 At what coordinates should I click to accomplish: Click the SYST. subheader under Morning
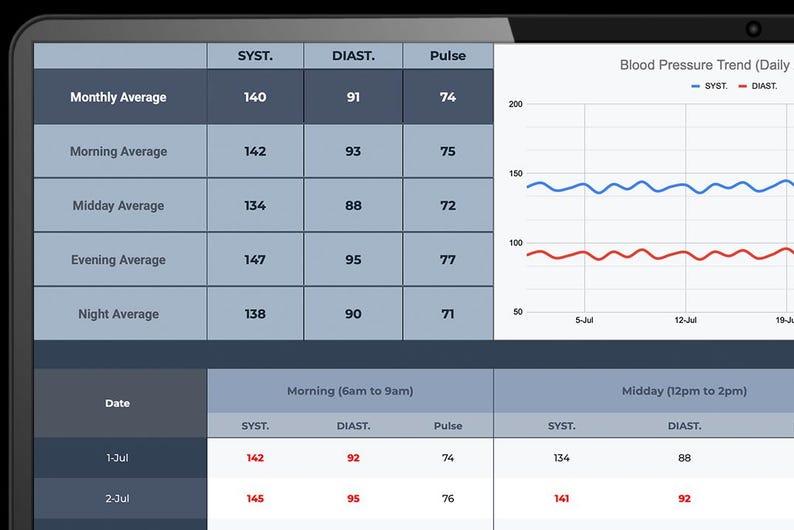(255, 426)
